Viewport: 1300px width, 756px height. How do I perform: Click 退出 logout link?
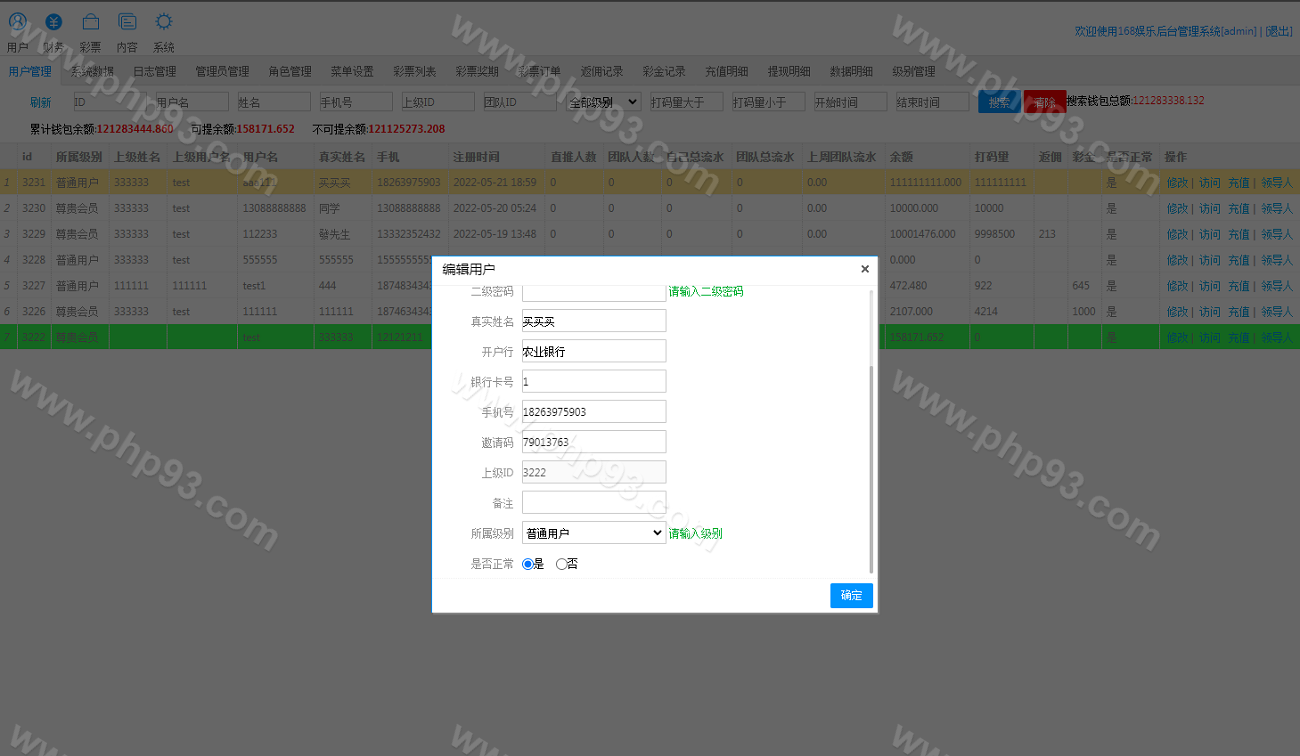(x=1279, y=32)
